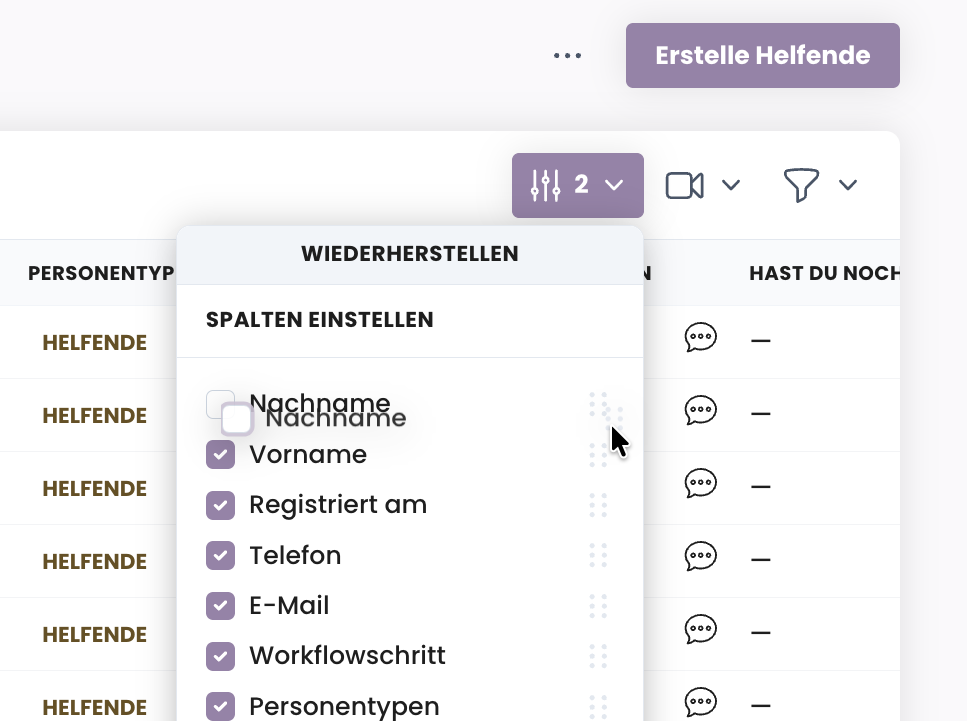
Task: Uncheck the E-Mail column checkbox
Action: click(220, 606)
